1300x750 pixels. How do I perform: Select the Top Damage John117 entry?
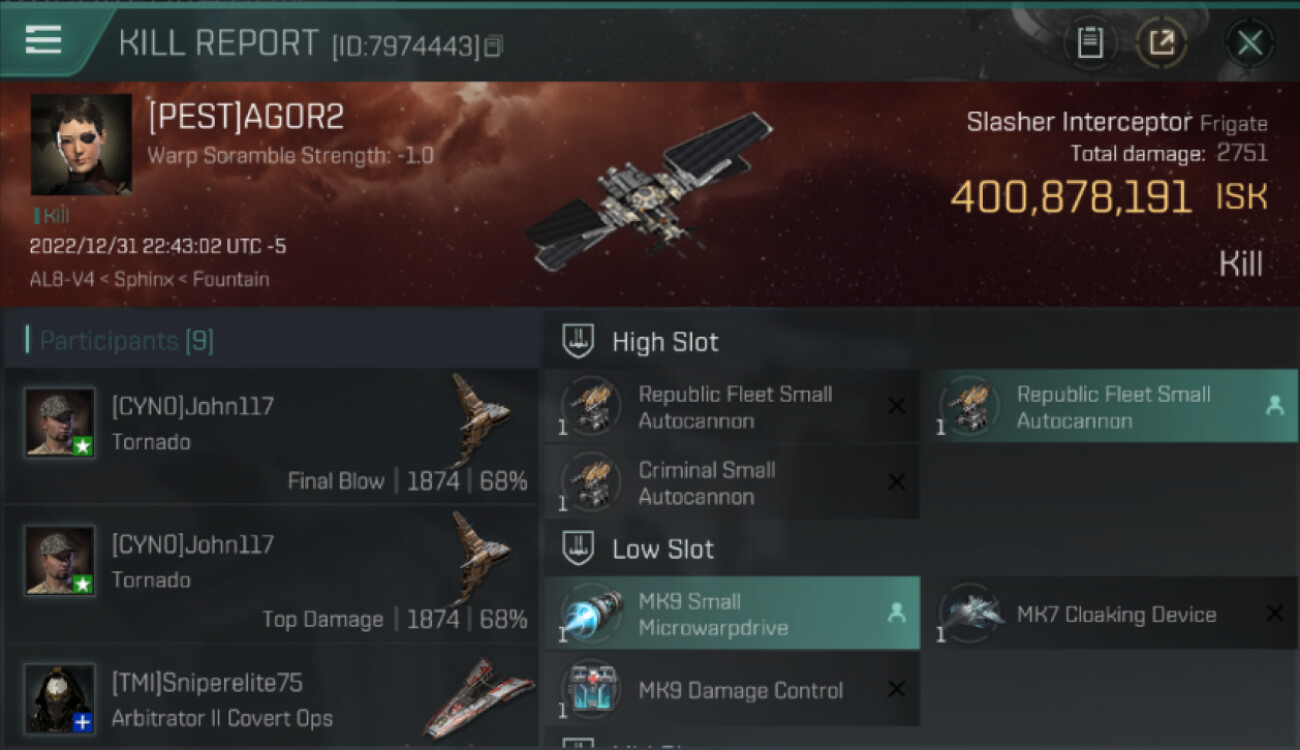pyautogui.click(x=271, y=574)
